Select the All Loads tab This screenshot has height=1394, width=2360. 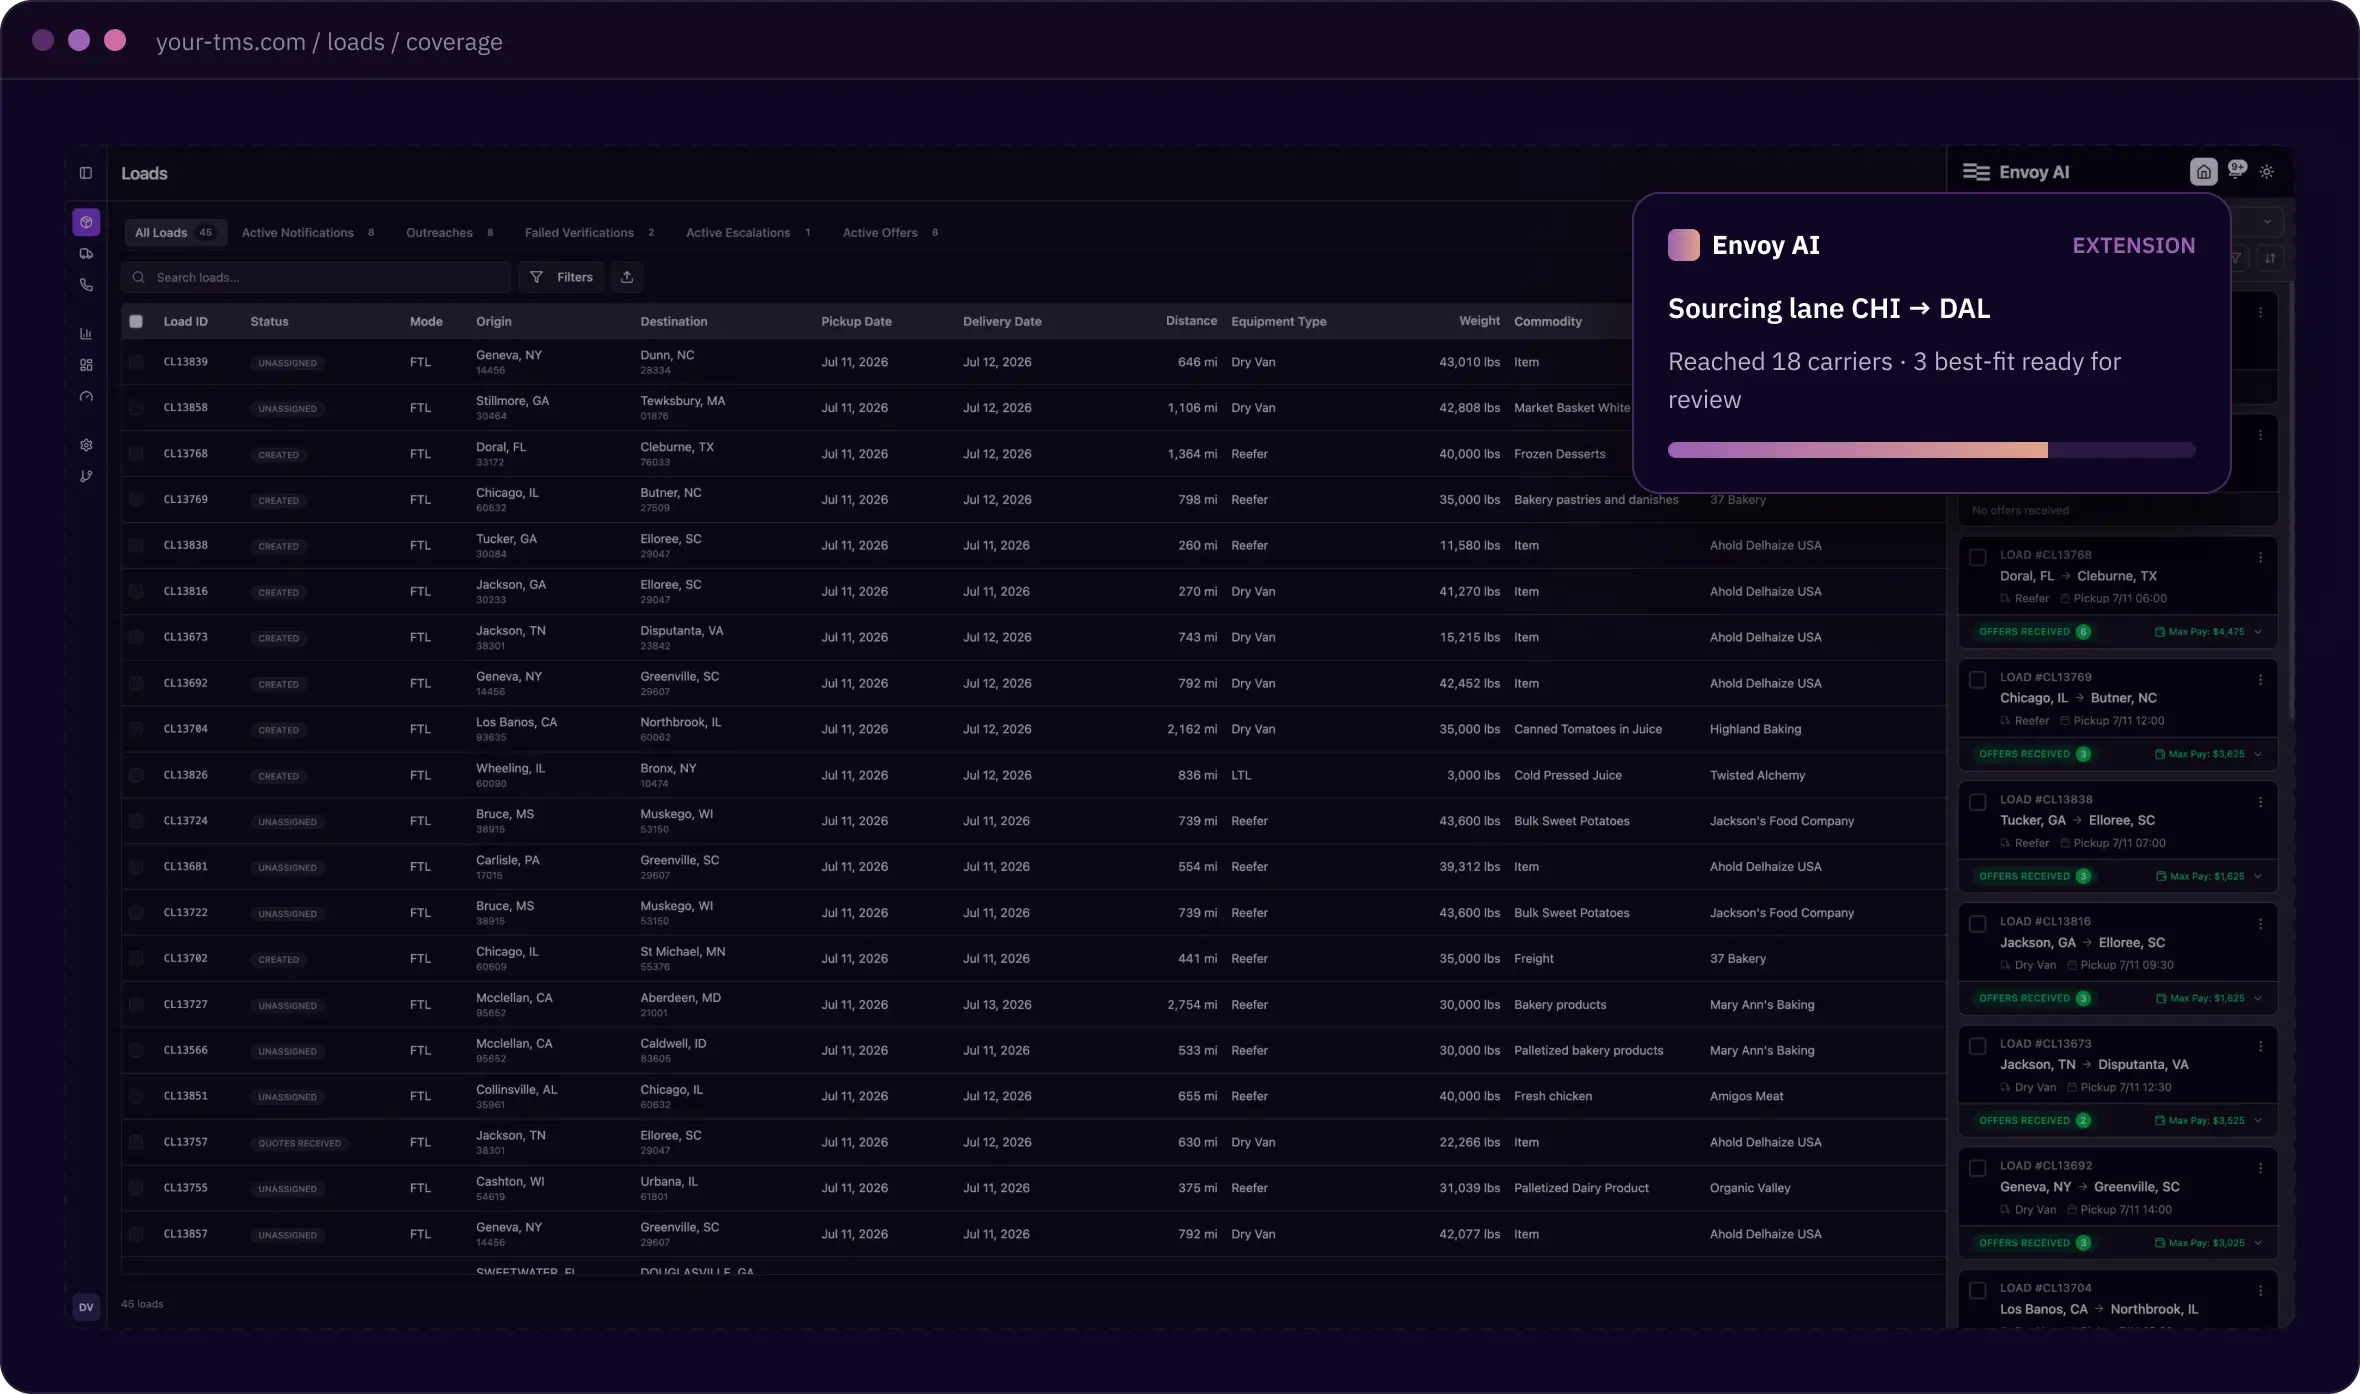174,233
